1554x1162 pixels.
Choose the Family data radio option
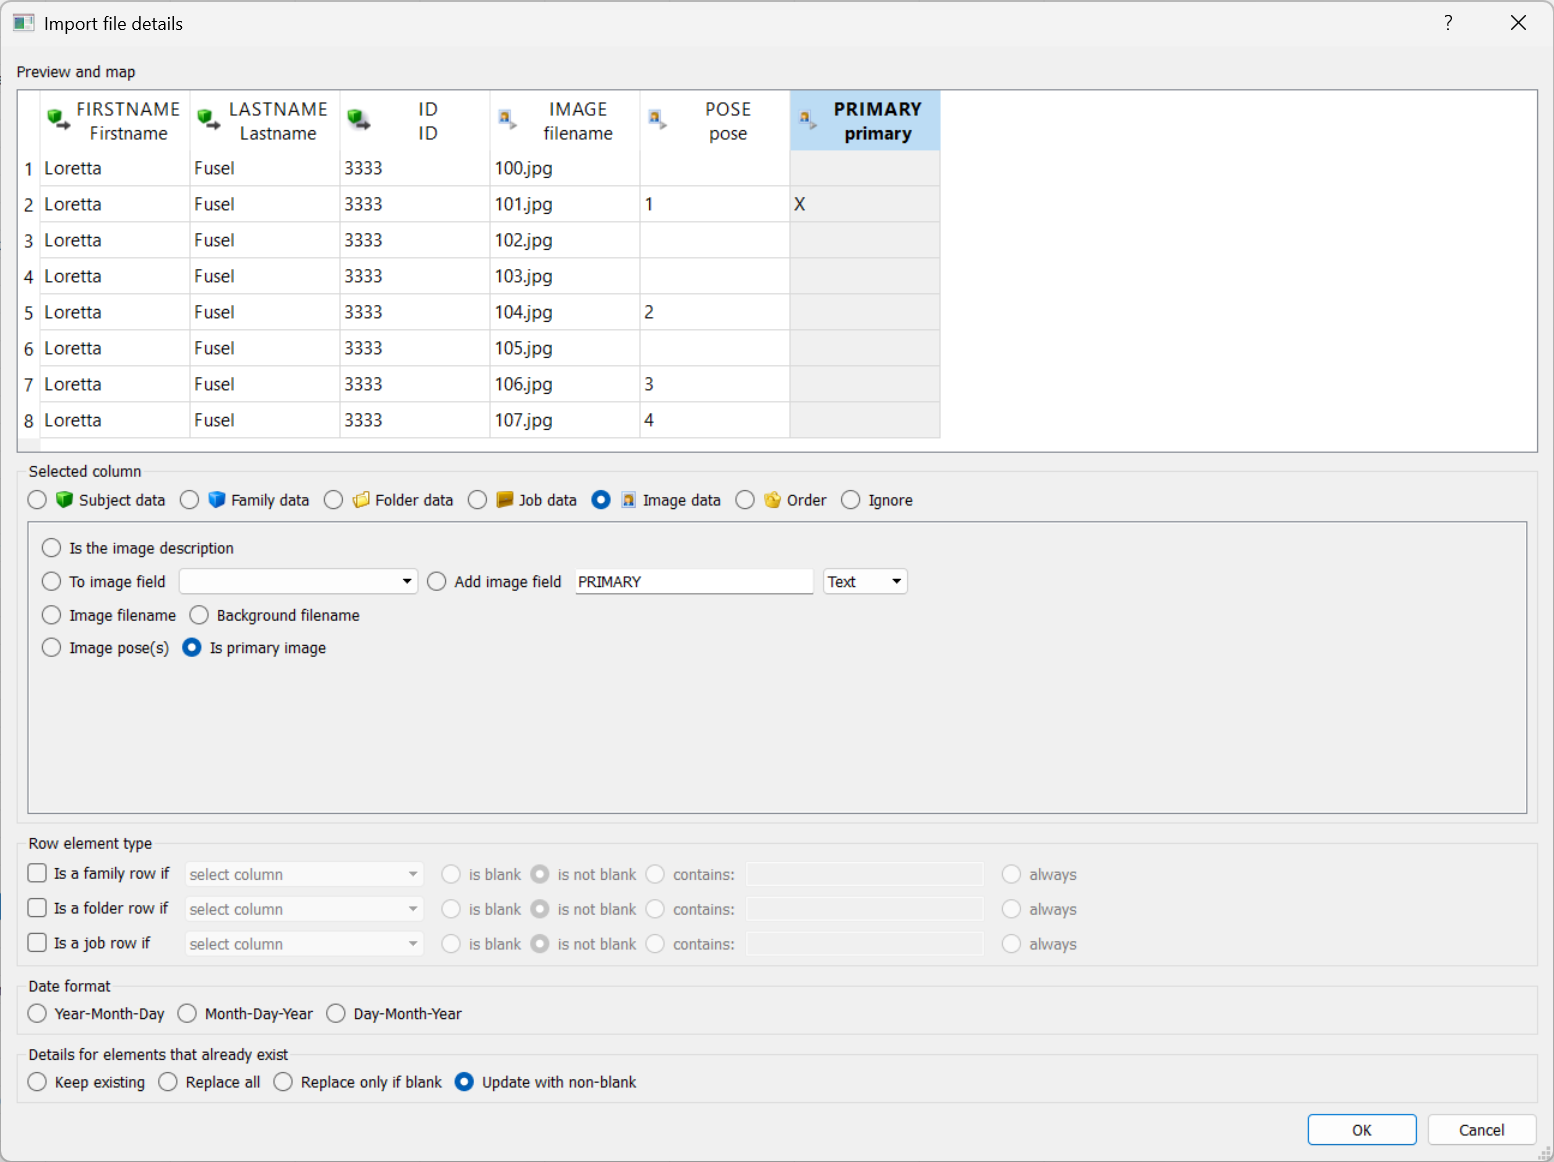189,500
